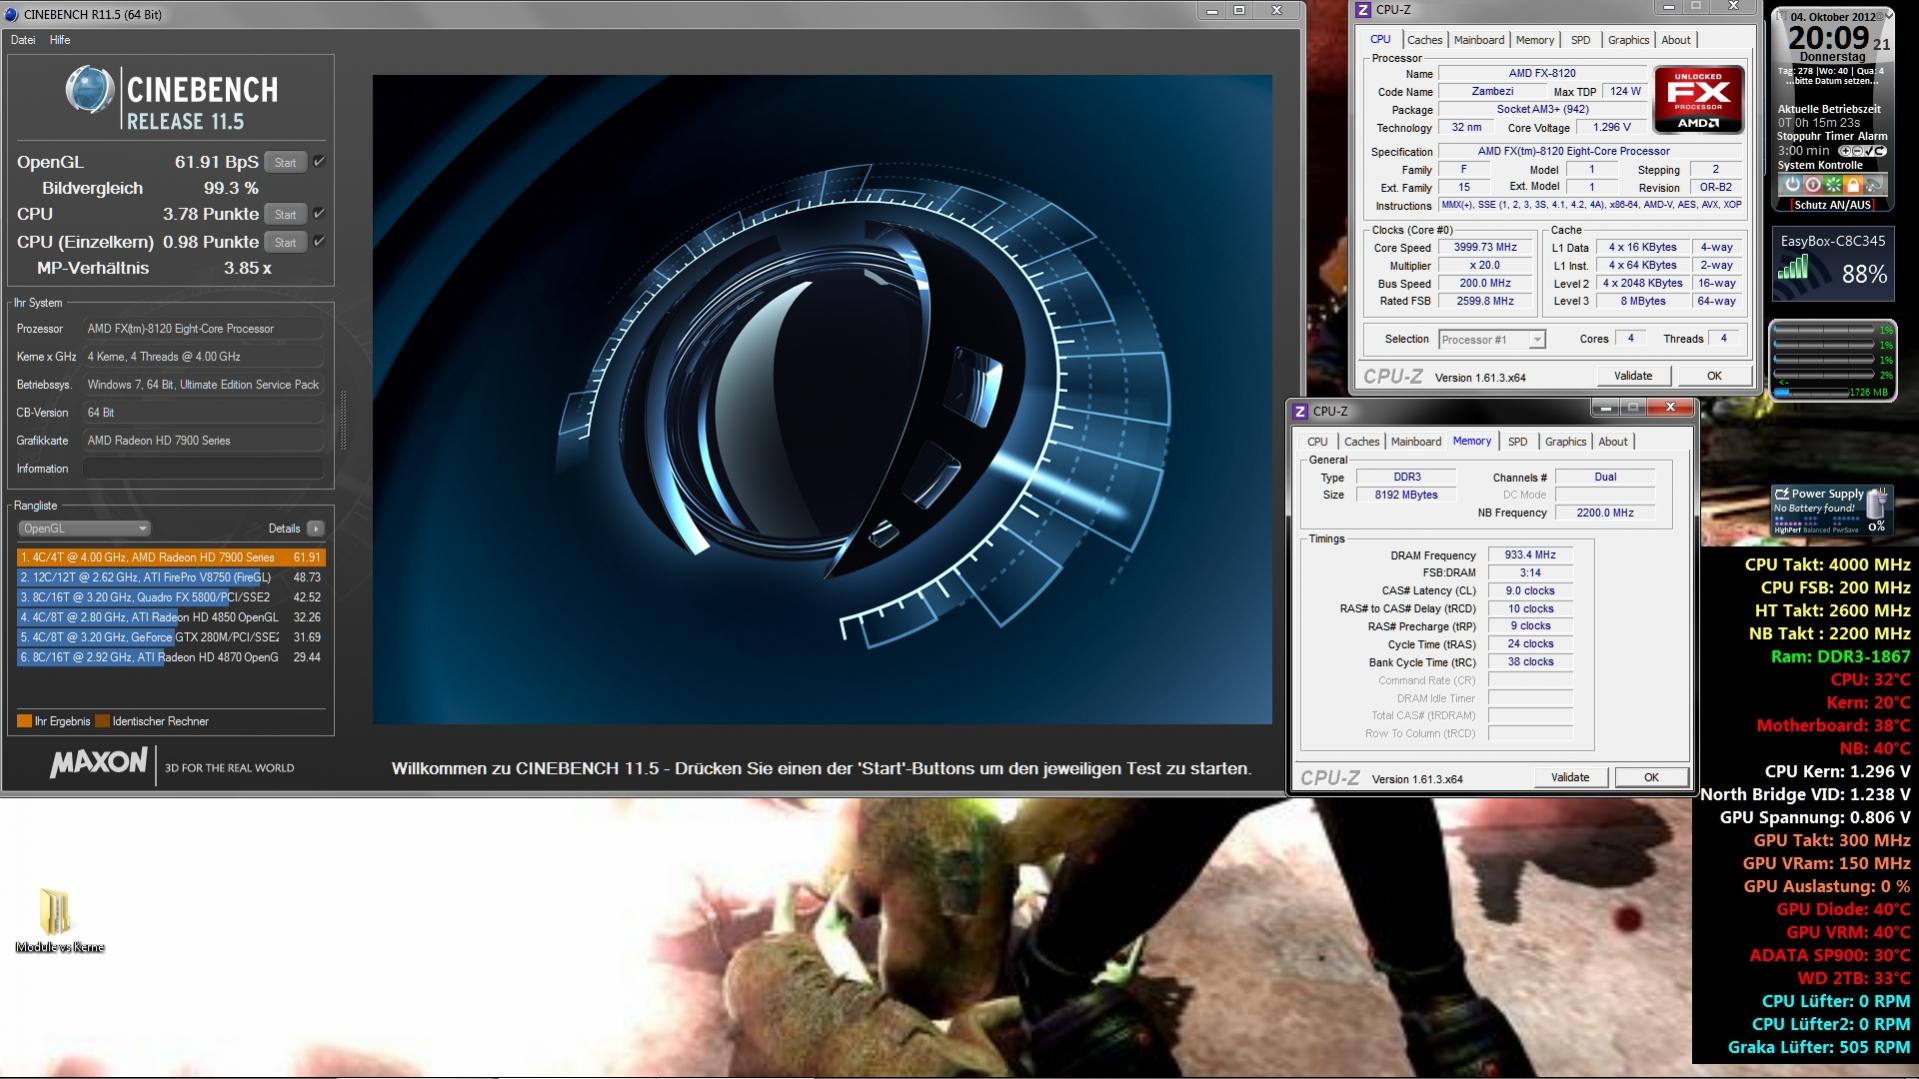Switch to About tab in top CPU-Z window
This screenshot has width=1919, height=1079.
1676,40
